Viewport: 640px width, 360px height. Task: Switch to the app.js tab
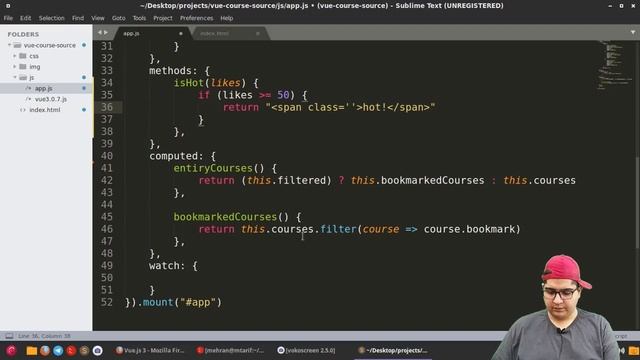[151, 33]
